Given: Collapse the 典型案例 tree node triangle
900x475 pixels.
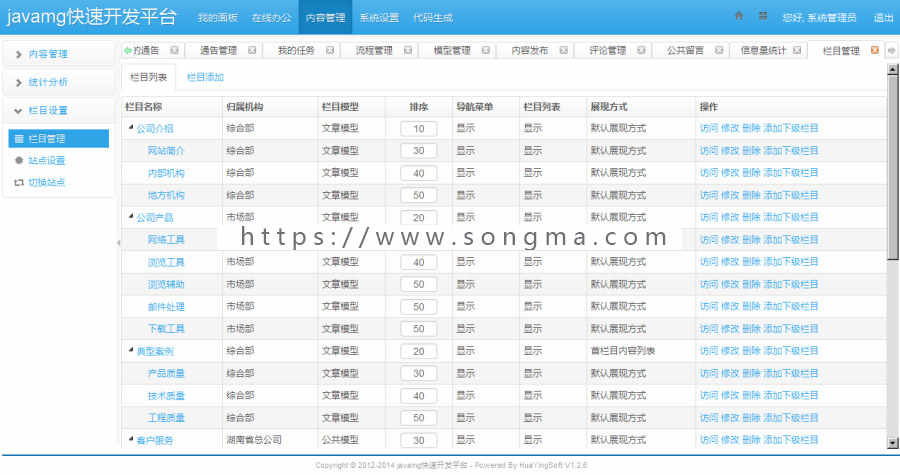Looking at the screenshot, I should point(131,350).
